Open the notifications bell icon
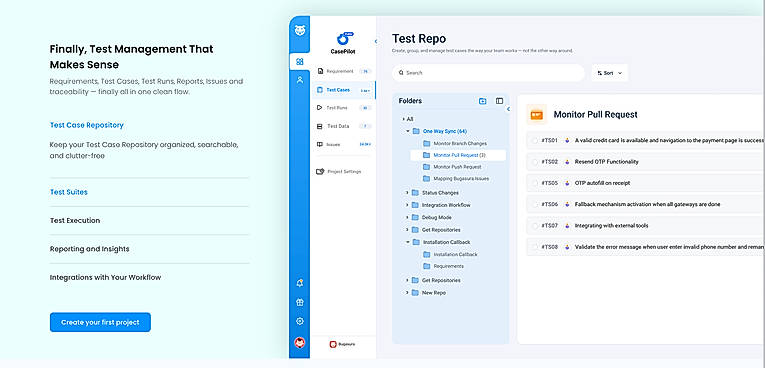The image size is (765, 368). (300, 283)
